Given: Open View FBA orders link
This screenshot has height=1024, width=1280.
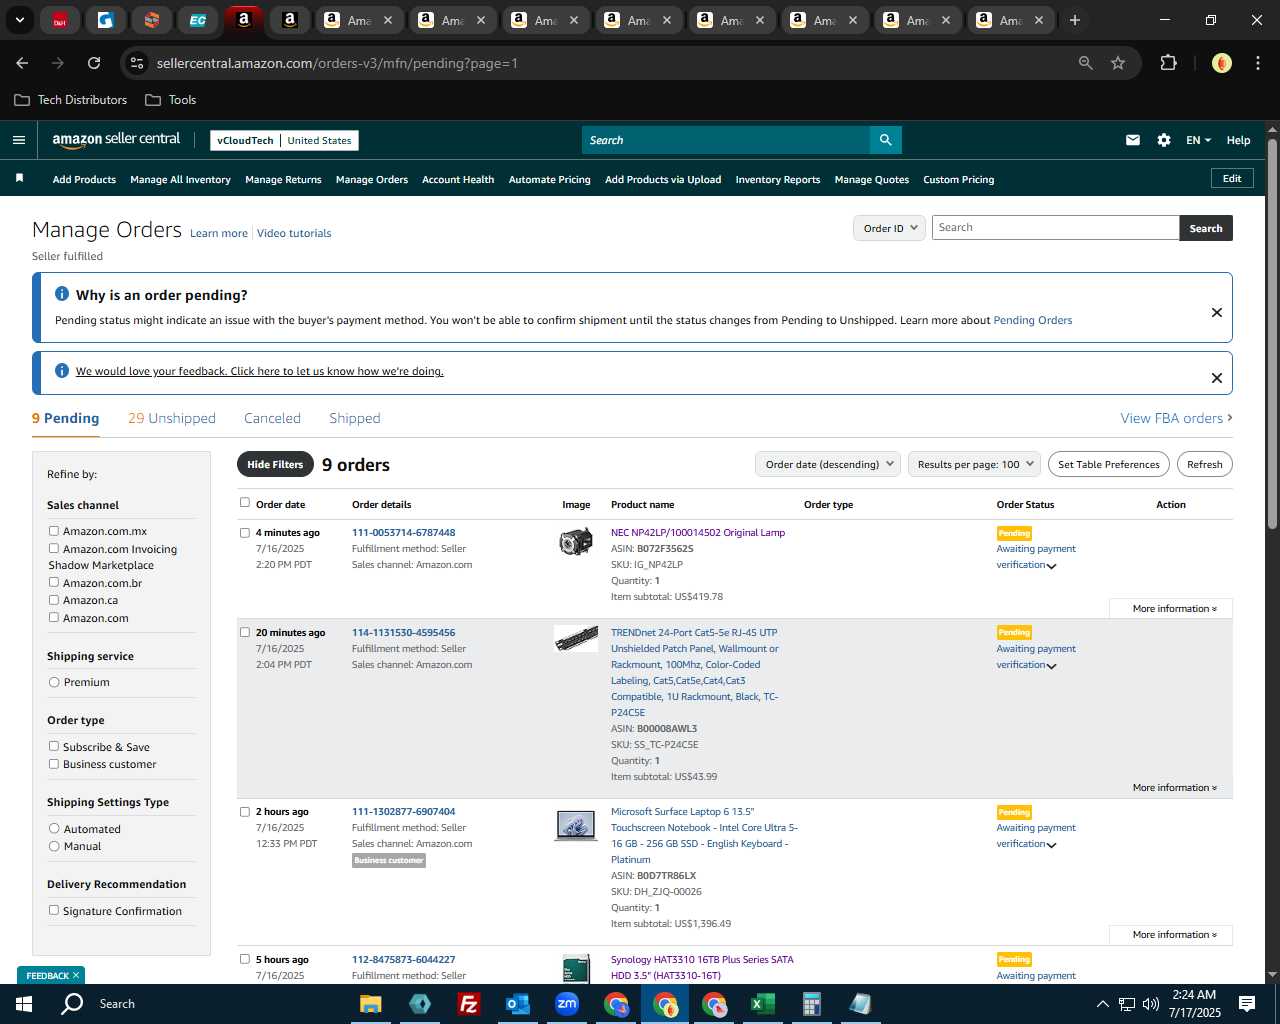Looking at the screenshot, I should (x=1176, y=418).
